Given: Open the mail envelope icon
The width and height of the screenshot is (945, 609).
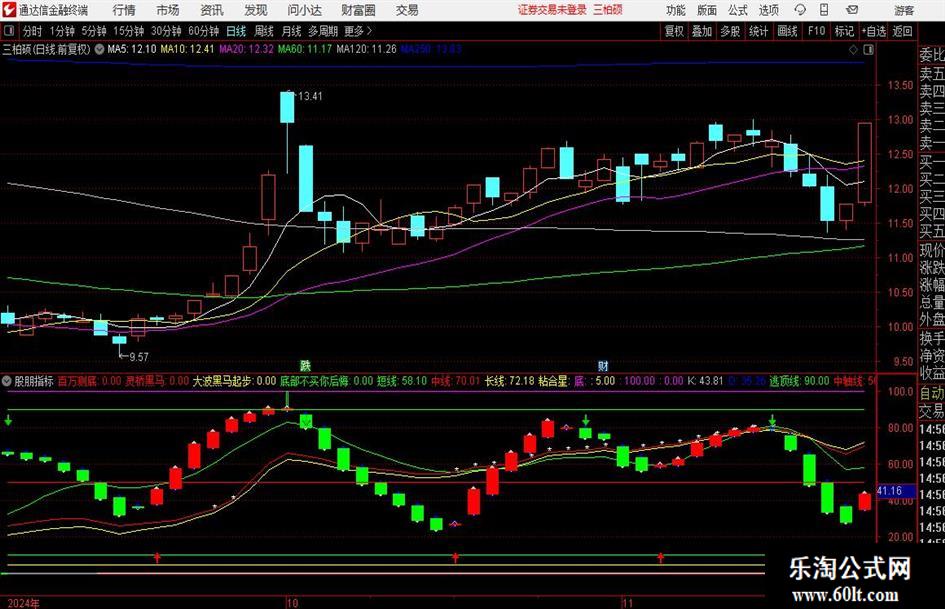Looking at the screenshot, I should [x=852, y=10].
